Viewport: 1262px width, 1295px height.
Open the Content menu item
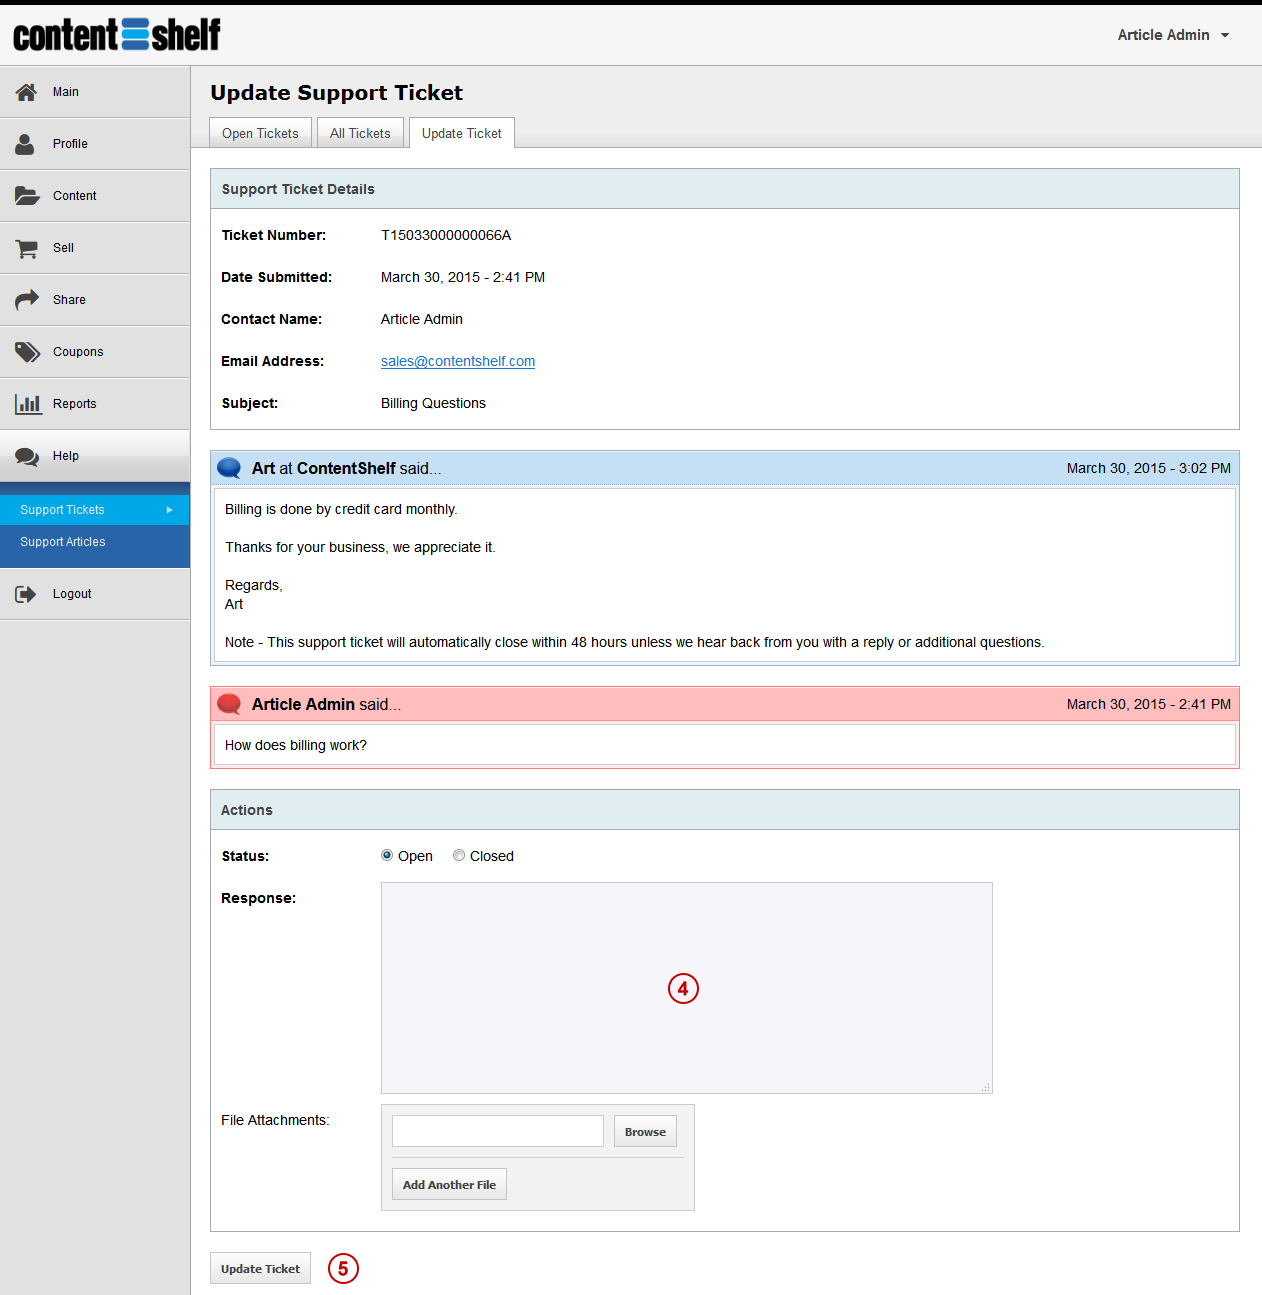[x=95, y=196]
